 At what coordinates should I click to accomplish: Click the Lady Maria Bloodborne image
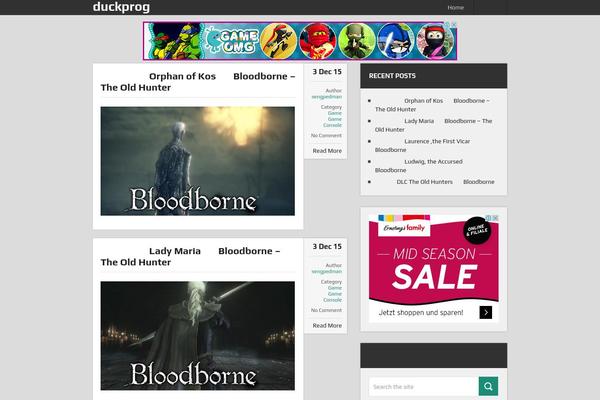(x=197, y=336)
